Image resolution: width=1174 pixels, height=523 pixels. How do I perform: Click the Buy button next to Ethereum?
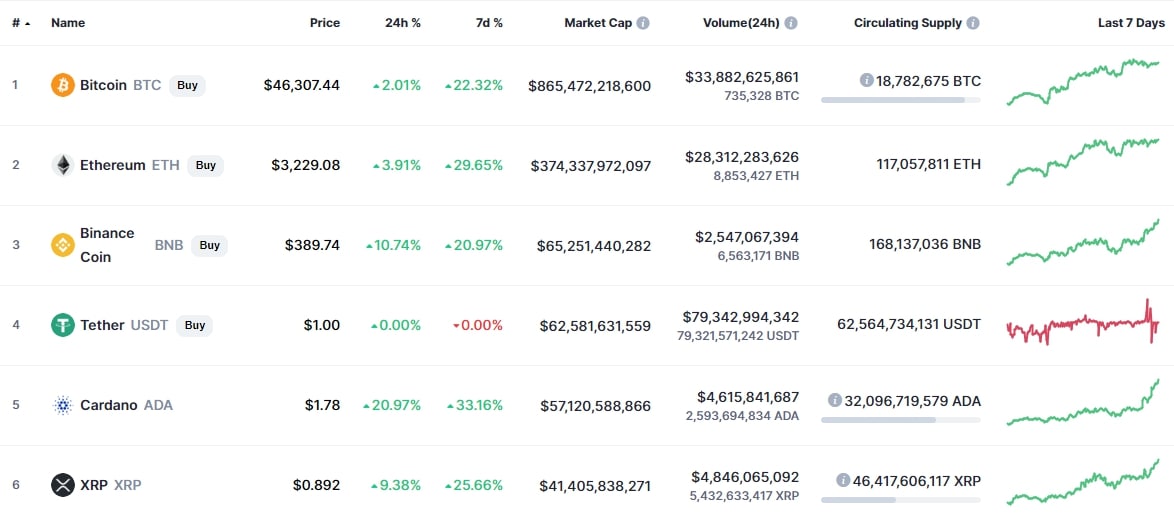206,165
